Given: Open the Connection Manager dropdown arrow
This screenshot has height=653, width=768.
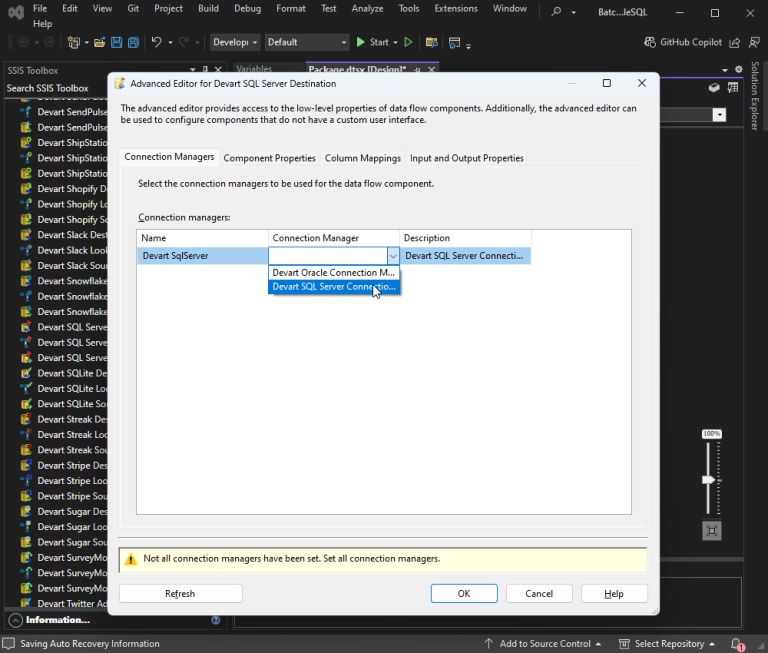Looking at the screenshot, I should pyautogui.click(x=393, y=256).
